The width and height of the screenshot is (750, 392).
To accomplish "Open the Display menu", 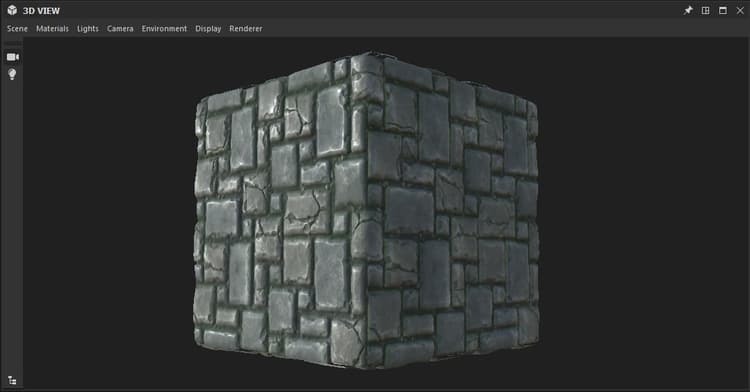I will [208, 29].
